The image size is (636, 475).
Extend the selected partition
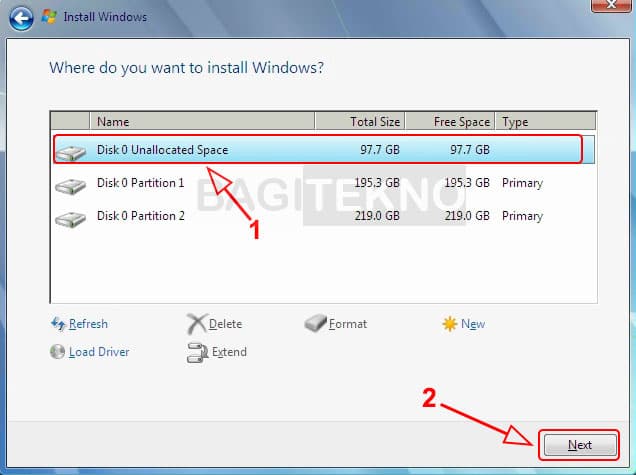[x=229, y=352]
